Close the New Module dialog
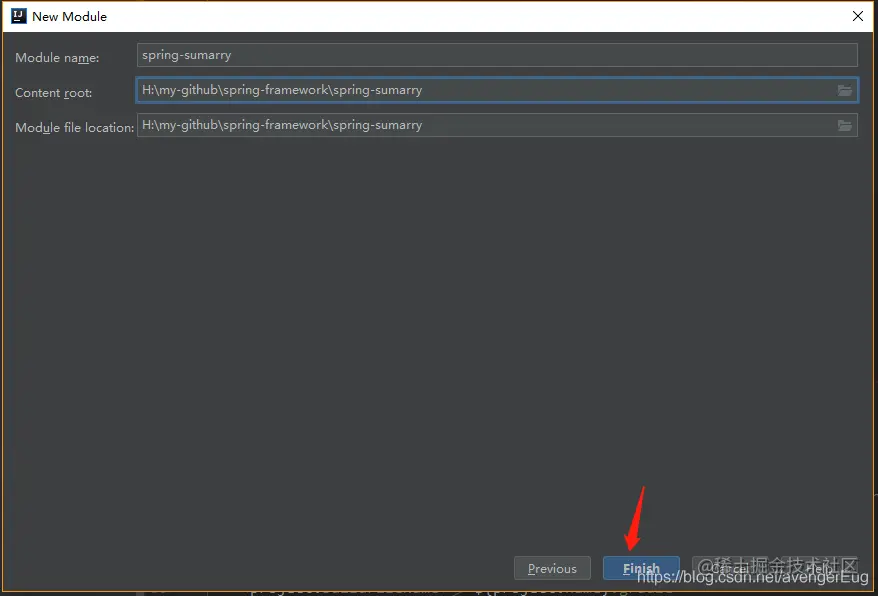878x596 pixels. [x=857, y=16]
